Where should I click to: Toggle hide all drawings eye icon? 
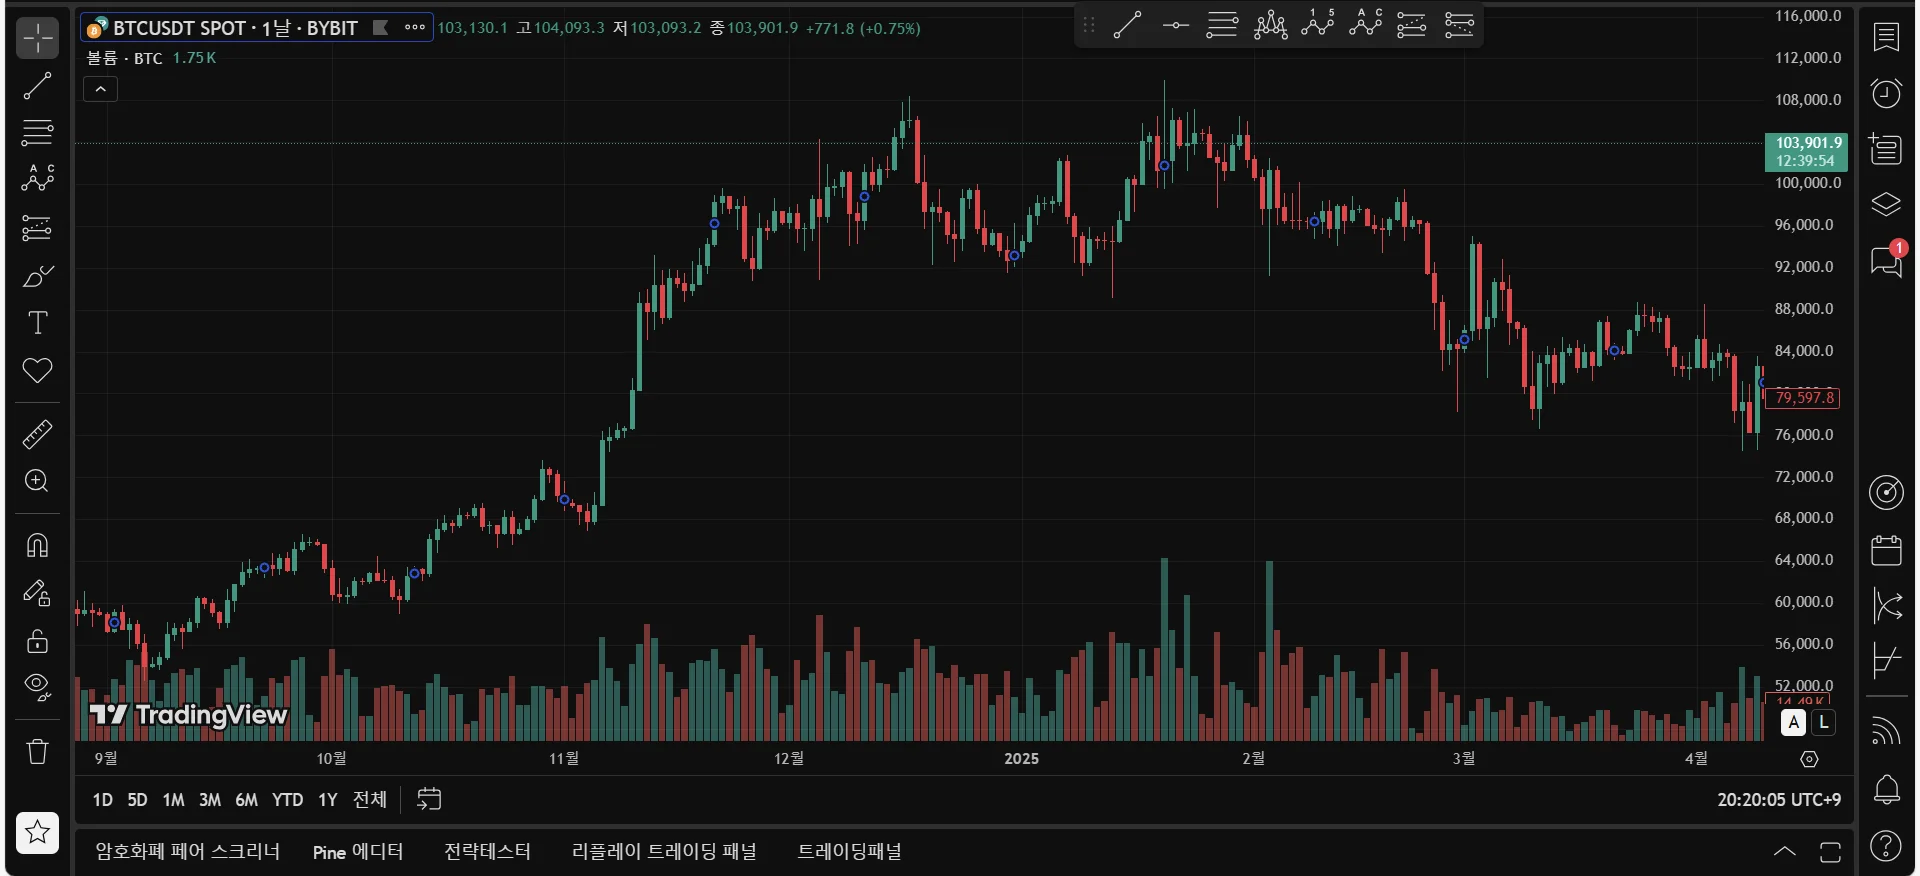(x=38, y=687)
